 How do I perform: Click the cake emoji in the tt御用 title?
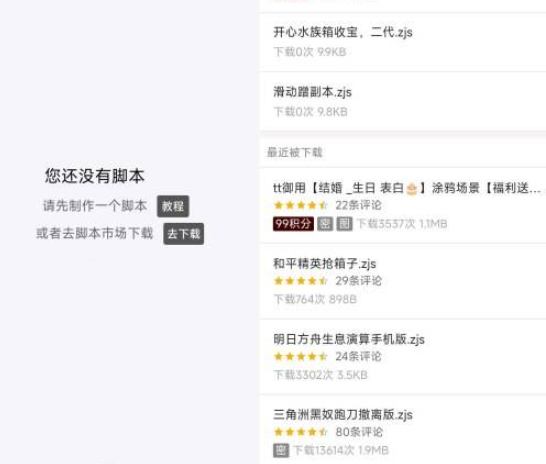tap(412, 189)
